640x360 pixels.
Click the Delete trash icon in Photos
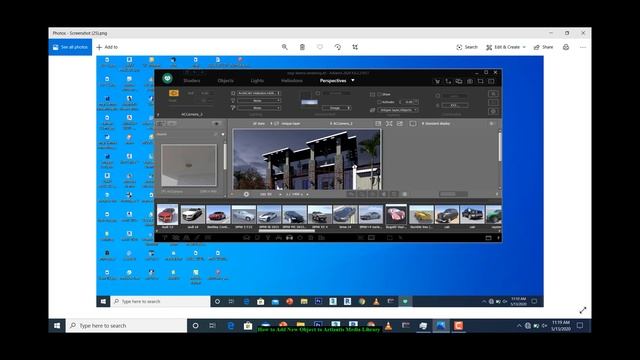pyautogui.click(x=302, y=47)
